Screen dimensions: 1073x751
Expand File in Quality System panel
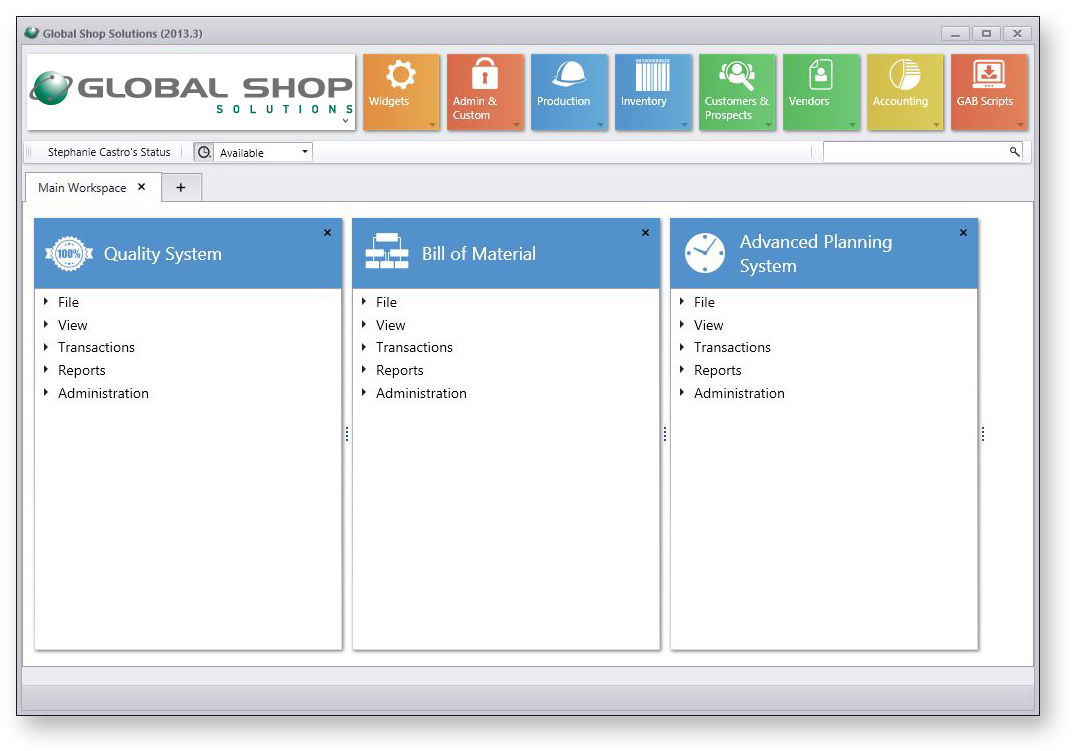(x=68, y=302)
